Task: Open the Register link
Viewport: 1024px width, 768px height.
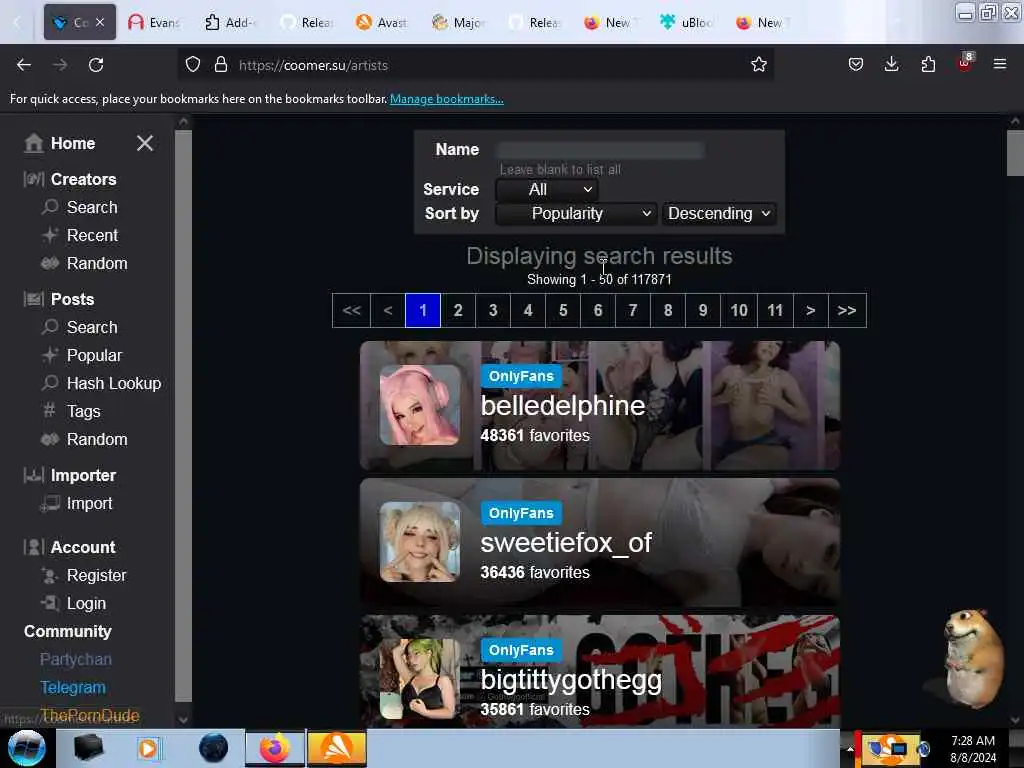Action: tap(96, 575)
